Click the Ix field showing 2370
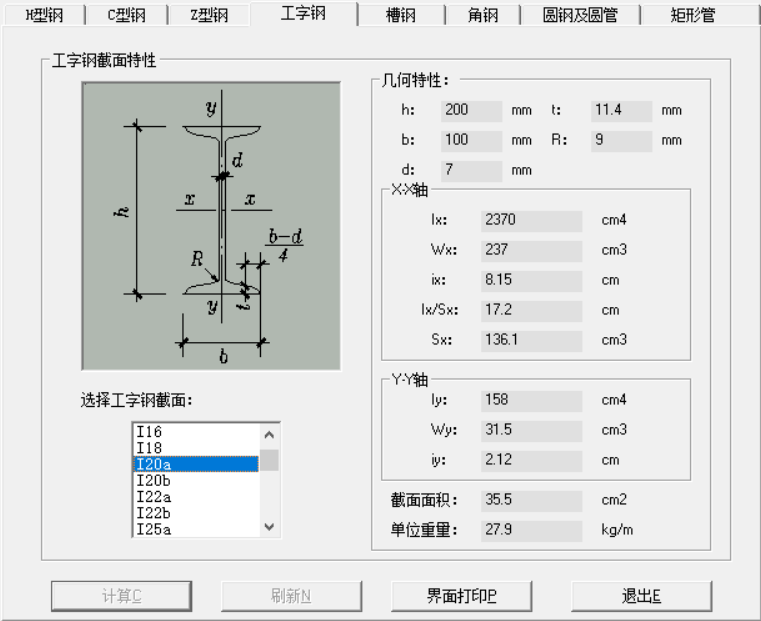 coord(531,221)
